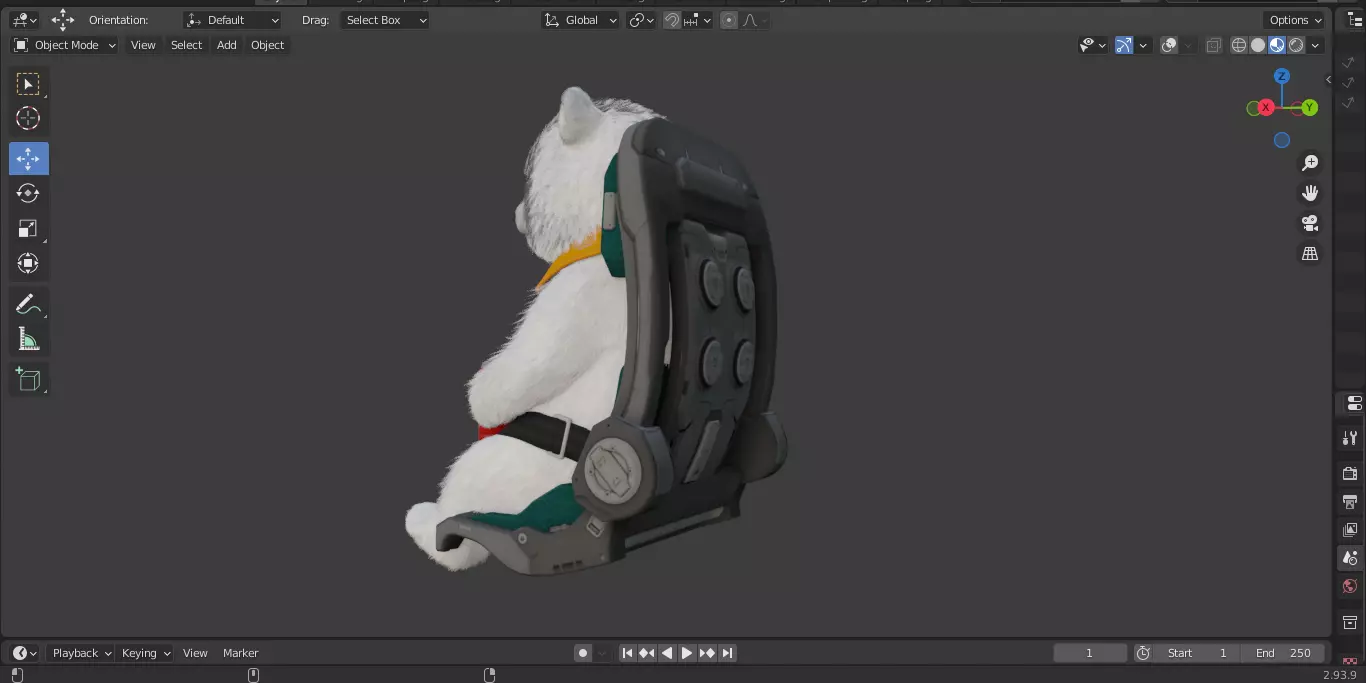Select the Move tool
The image size is (1366, 683).
tap(28, 159)
